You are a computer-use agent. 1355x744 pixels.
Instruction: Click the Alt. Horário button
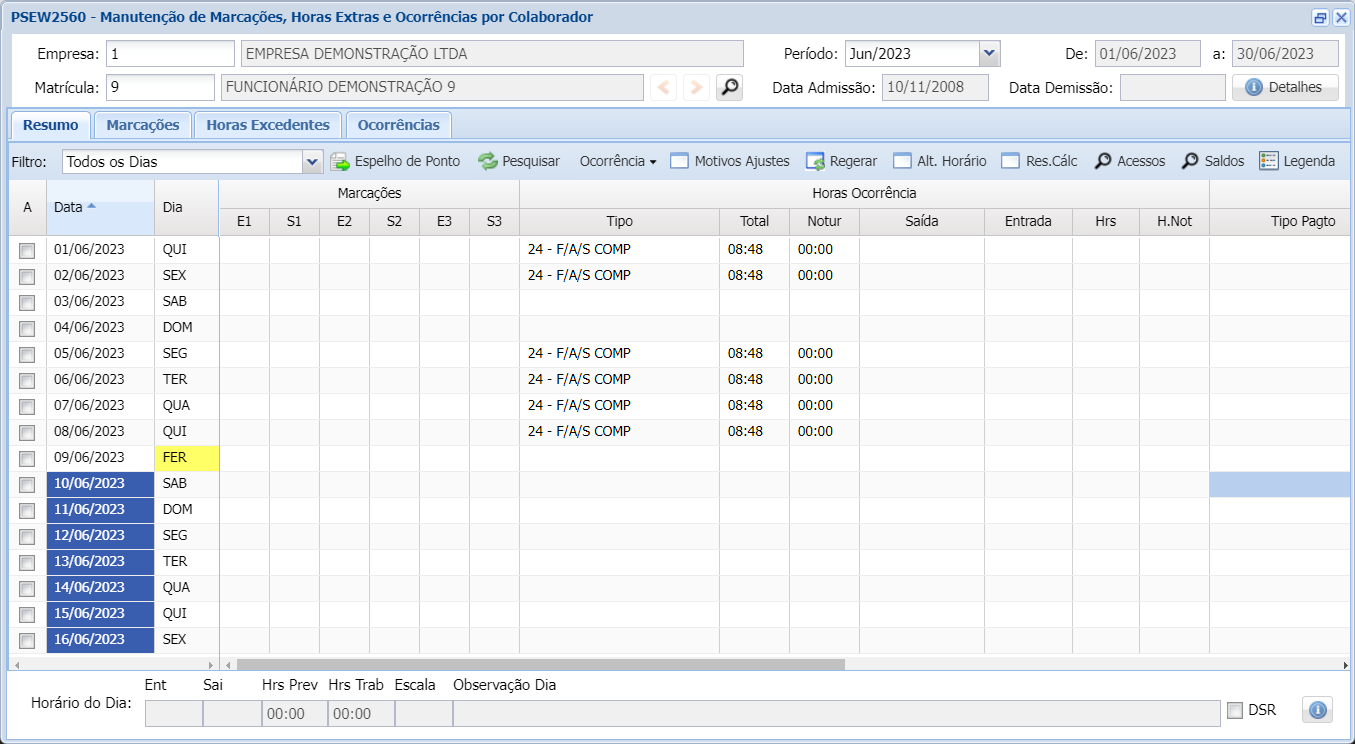click(939, 161)
